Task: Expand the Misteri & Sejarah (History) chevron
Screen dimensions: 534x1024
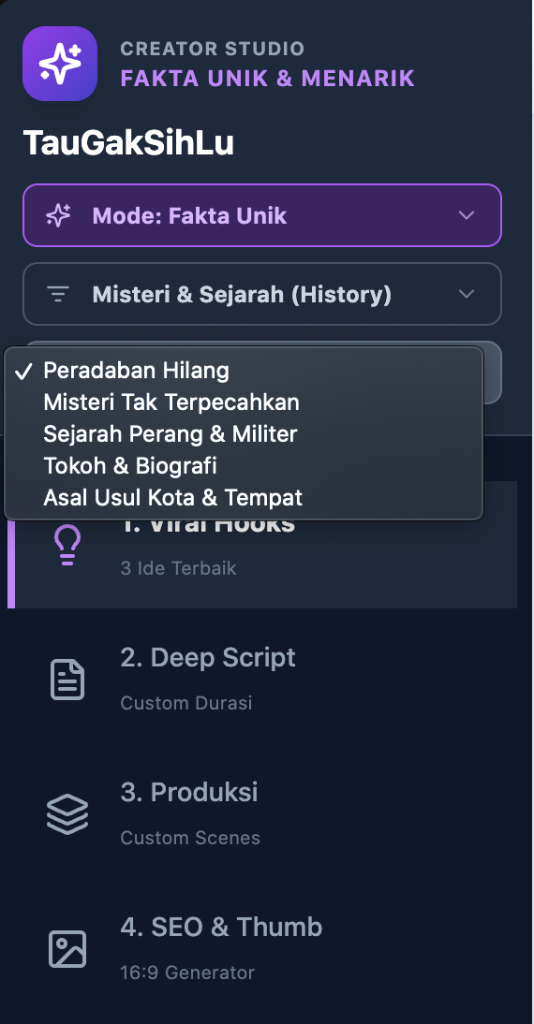Action: (x=466, y=294)
